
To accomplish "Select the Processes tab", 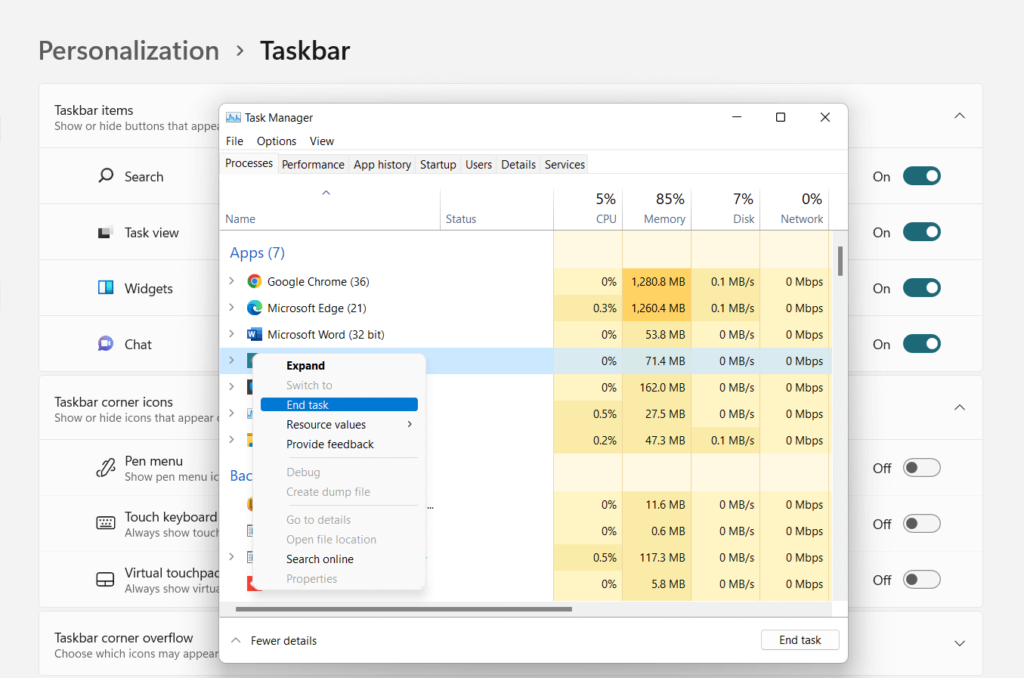I will [249, 163].
